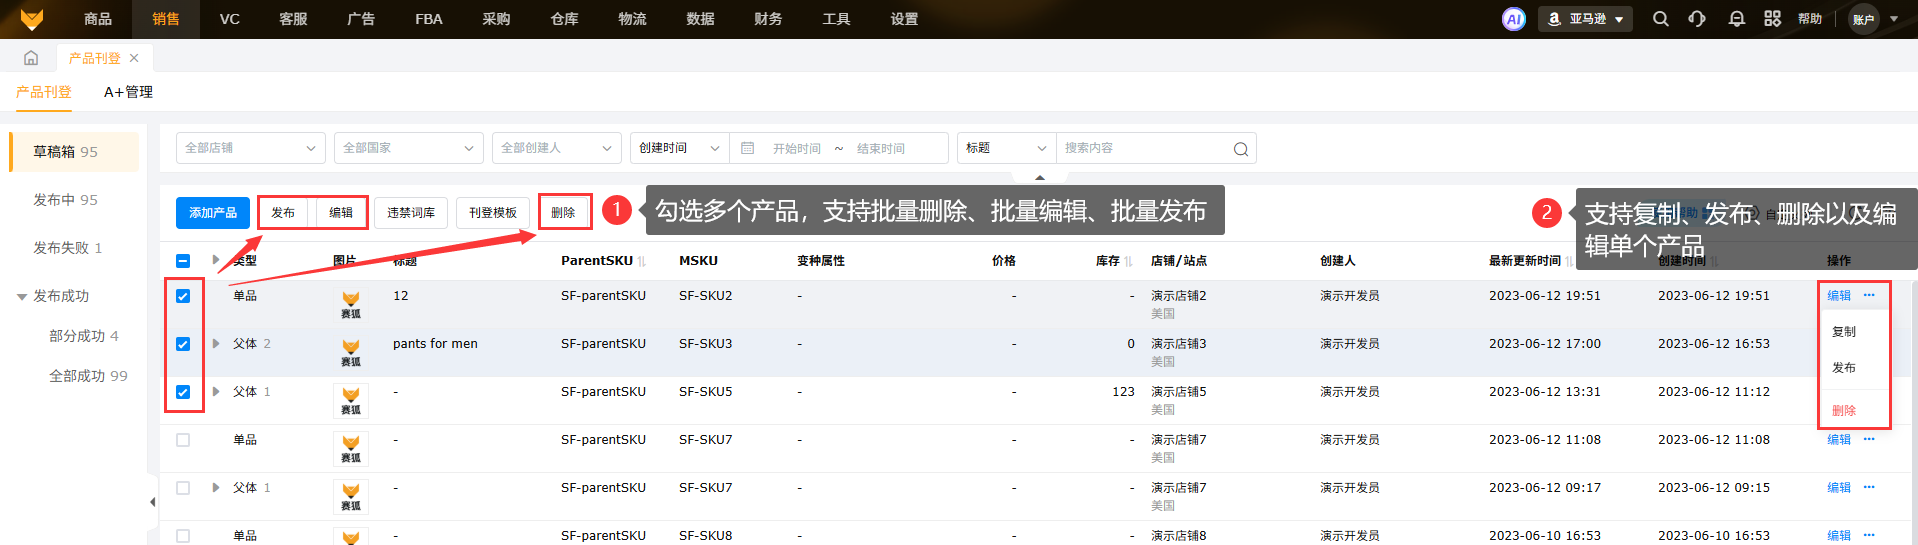Screen dimensions: 1918x545
Task: Go to home tab icon
Action: [x=31, y=58]
